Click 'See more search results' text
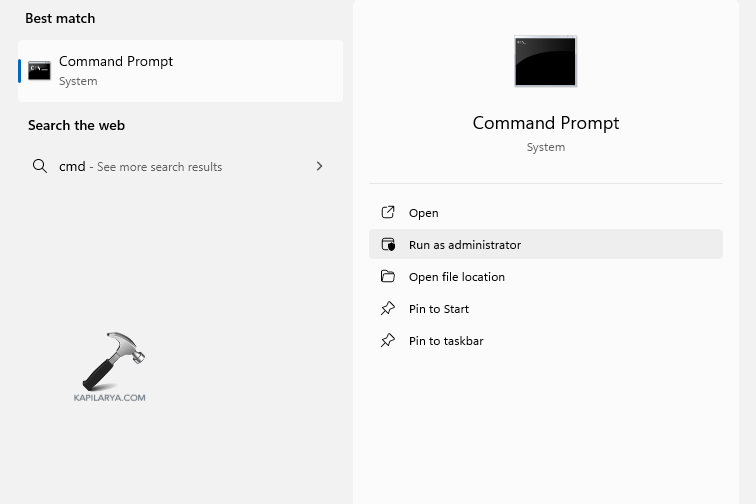Viewport: 756px width, 504px height. pos(160,167)
